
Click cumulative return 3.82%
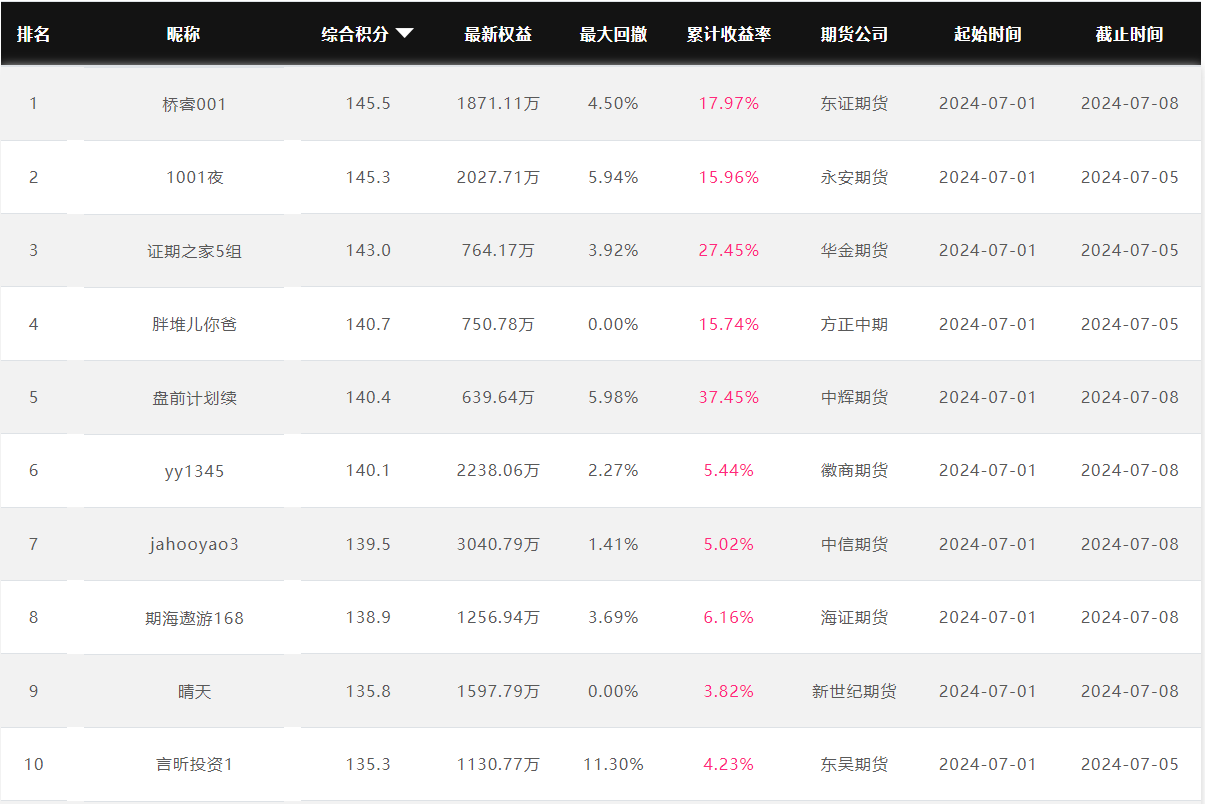click(x=729, y=691)
